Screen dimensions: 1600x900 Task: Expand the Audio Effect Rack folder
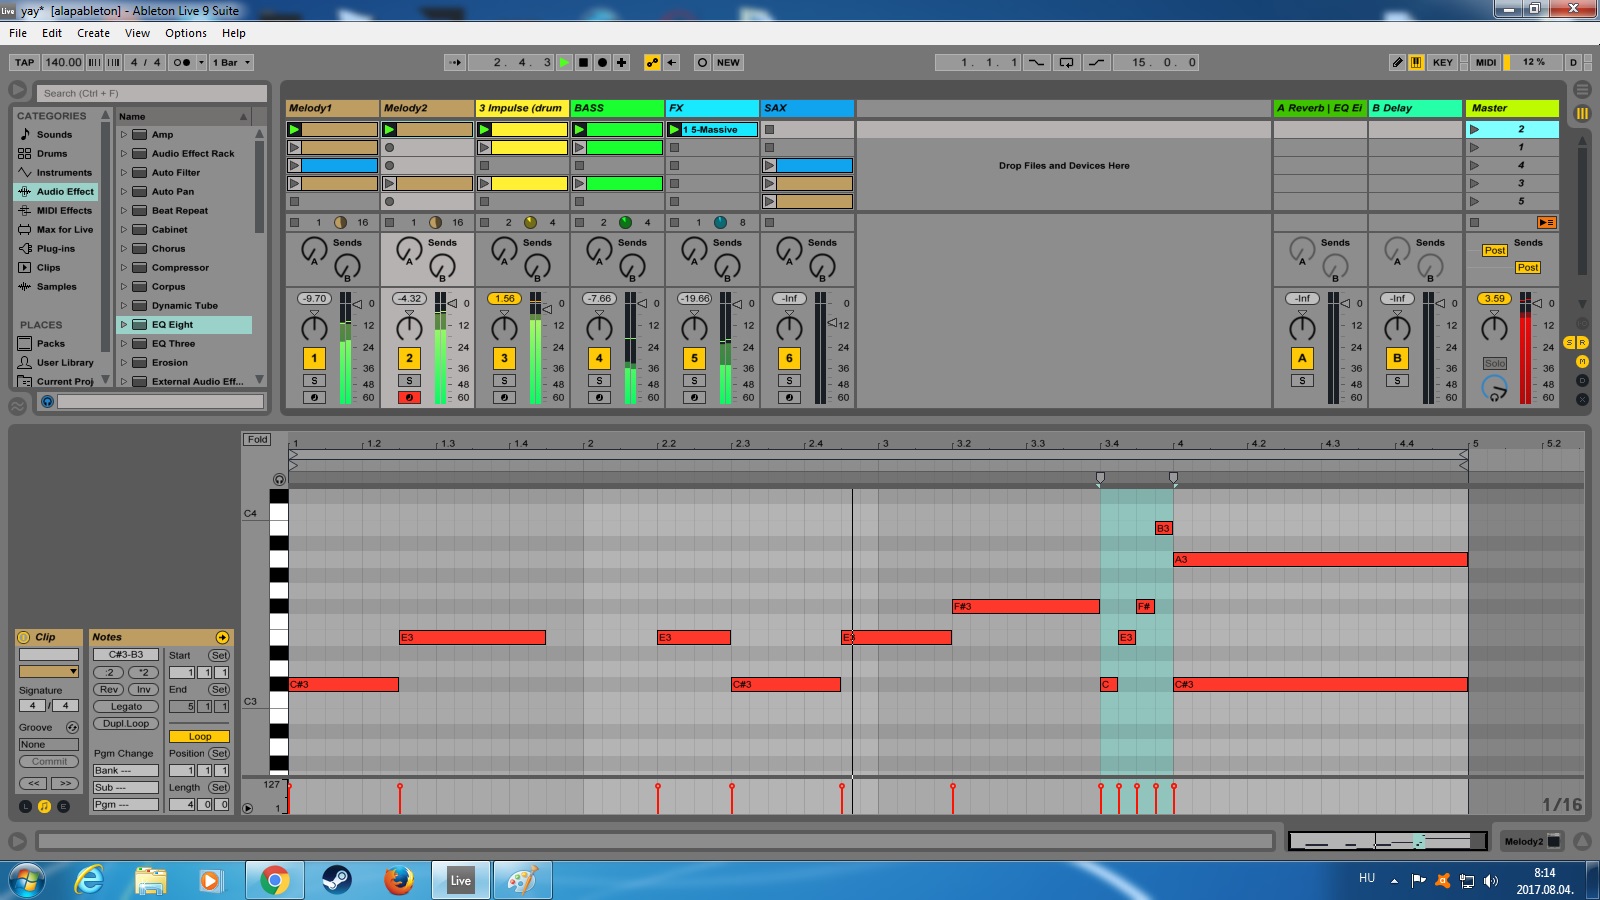tap(124, 153)
